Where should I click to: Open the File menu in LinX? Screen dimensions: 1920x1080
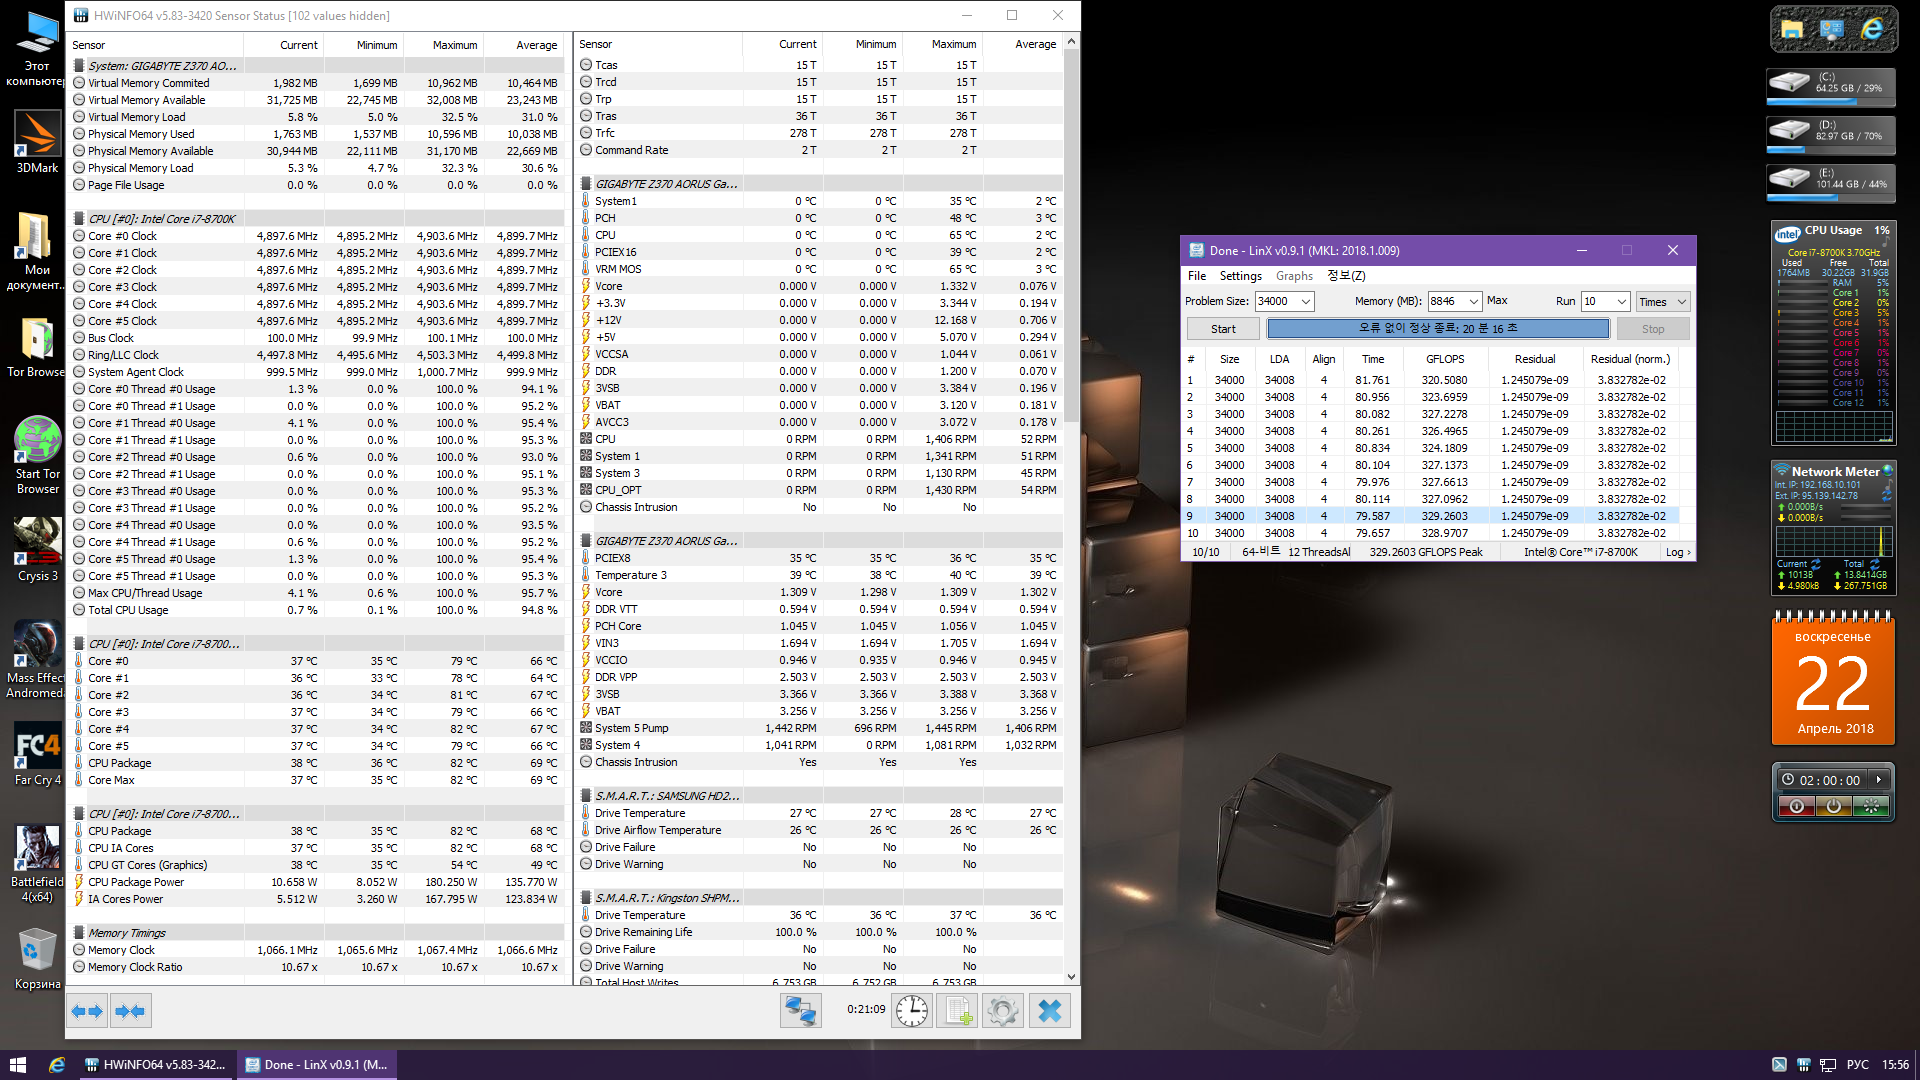(x=1197, y=276)
